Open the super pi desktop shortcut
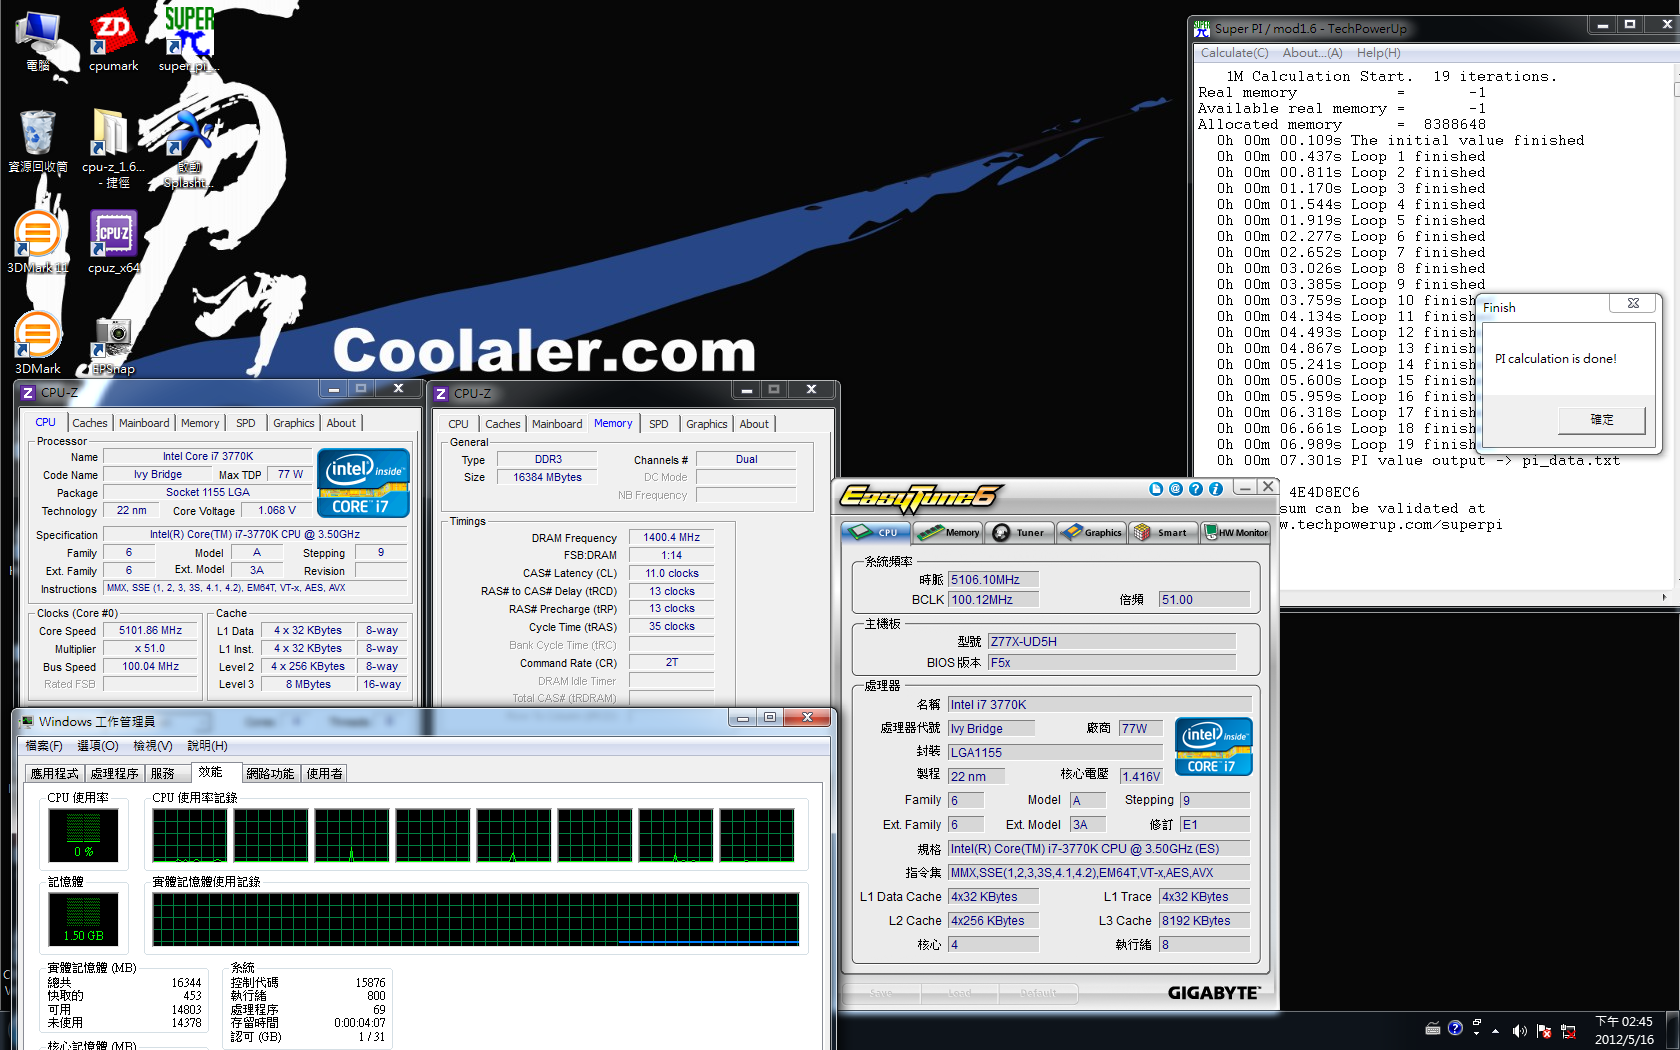Viewport: 1680px width, 1050px height. (x=189, y=41)
